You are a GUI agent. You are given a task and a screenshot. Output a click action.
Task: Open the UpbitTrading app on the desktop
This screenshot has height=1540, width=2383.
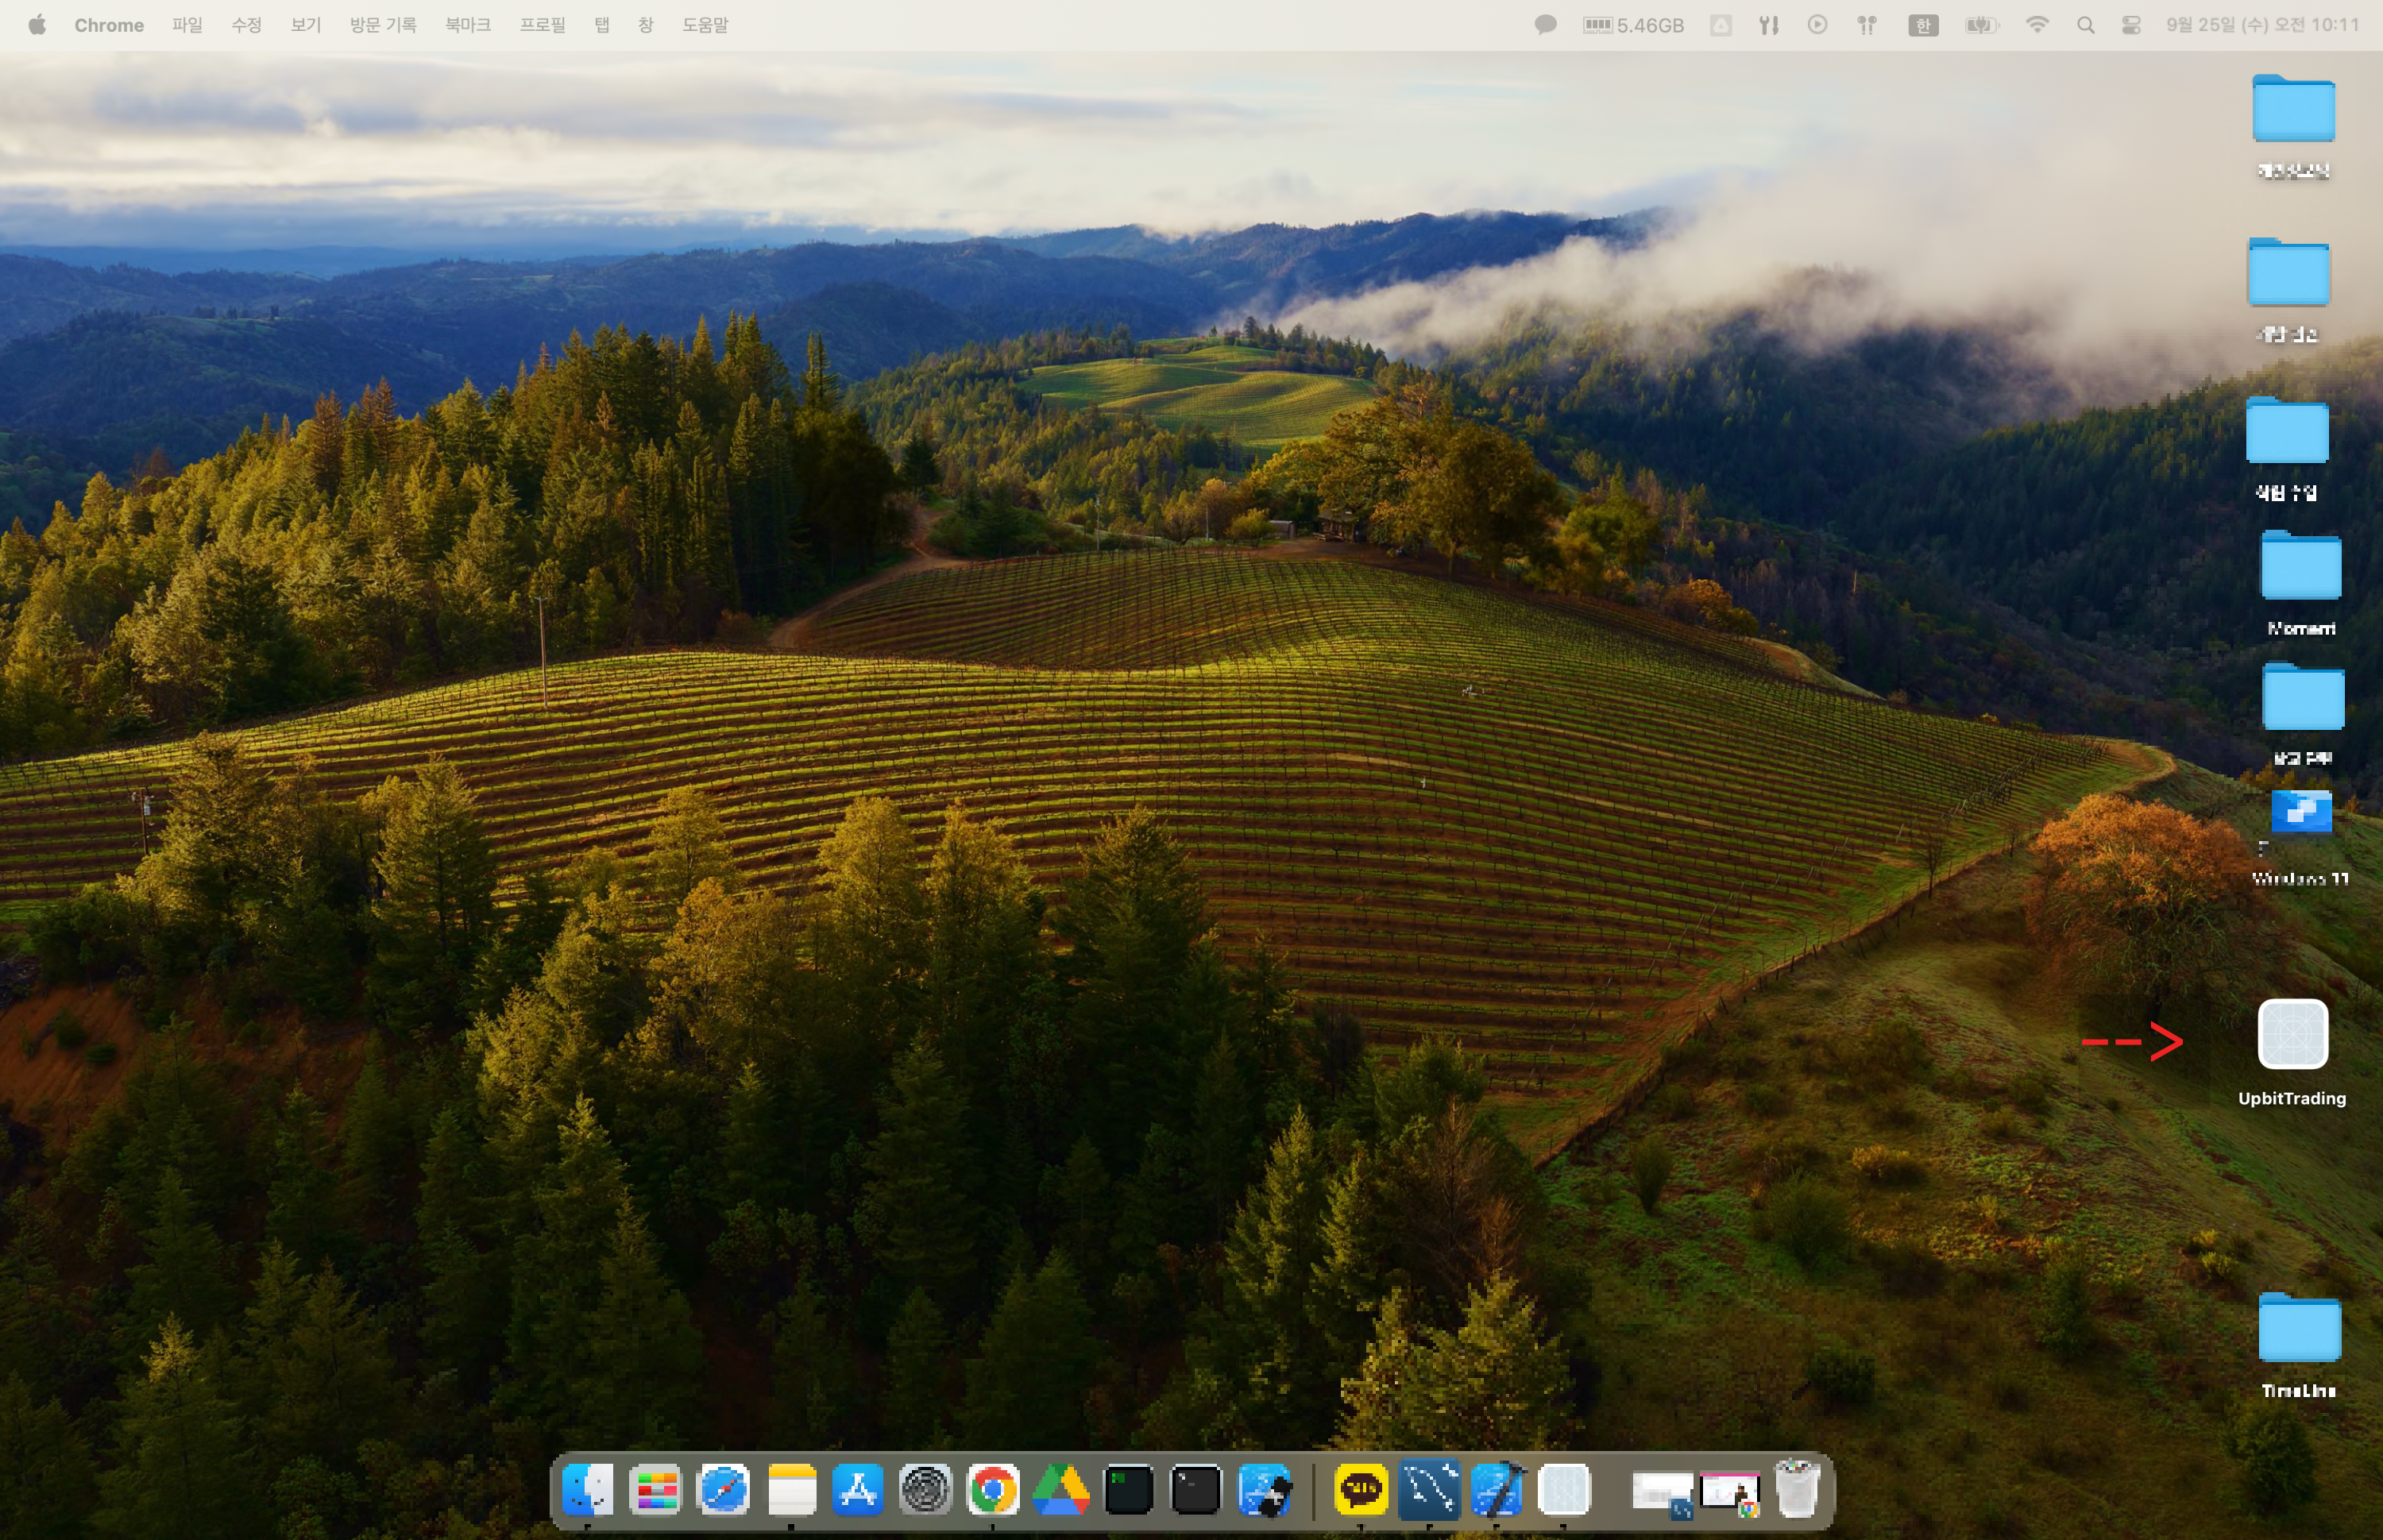(x=2292, y=1035)
